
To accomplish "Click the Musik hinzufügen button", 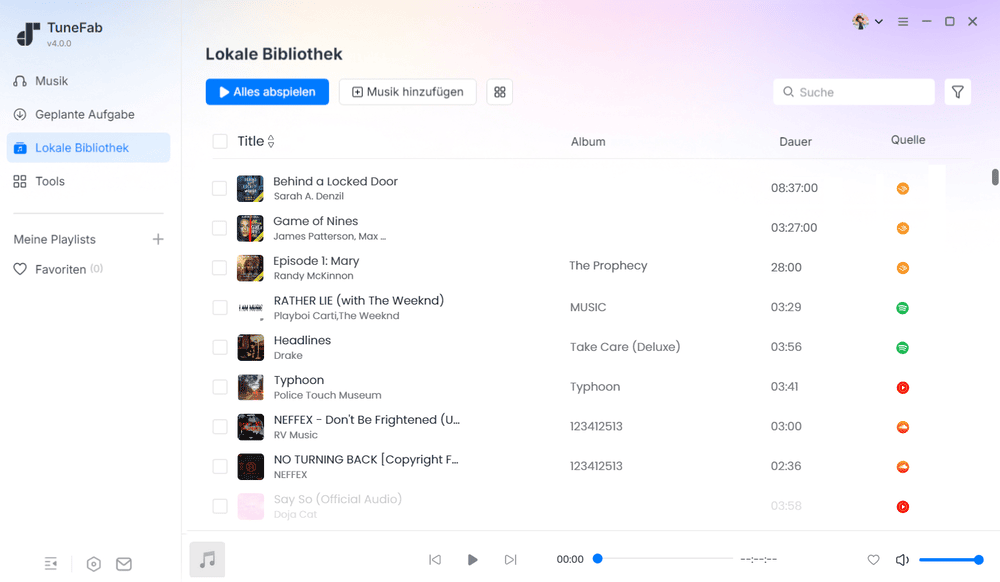I will pyautogui.click(x=407, y=92).
